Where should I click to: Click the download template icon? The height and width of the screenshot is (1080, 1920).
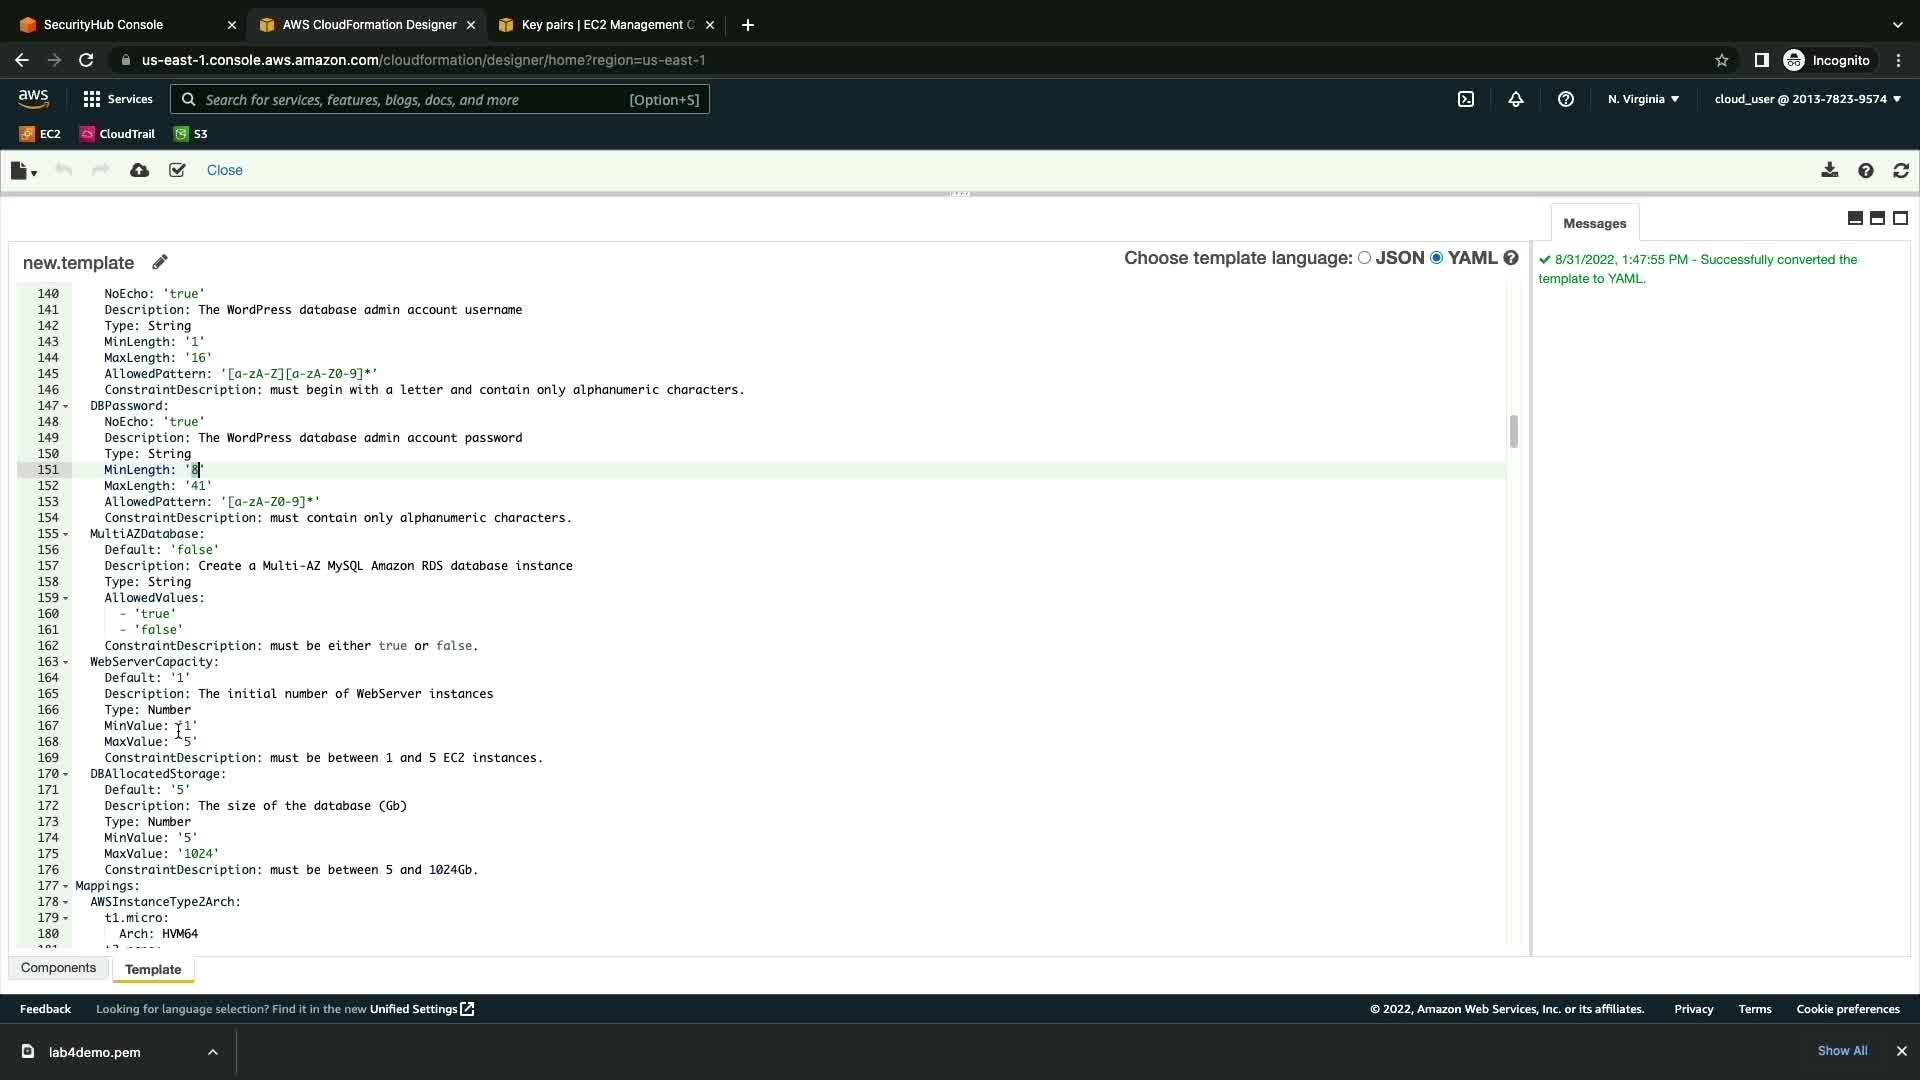tap(1829, 170)
